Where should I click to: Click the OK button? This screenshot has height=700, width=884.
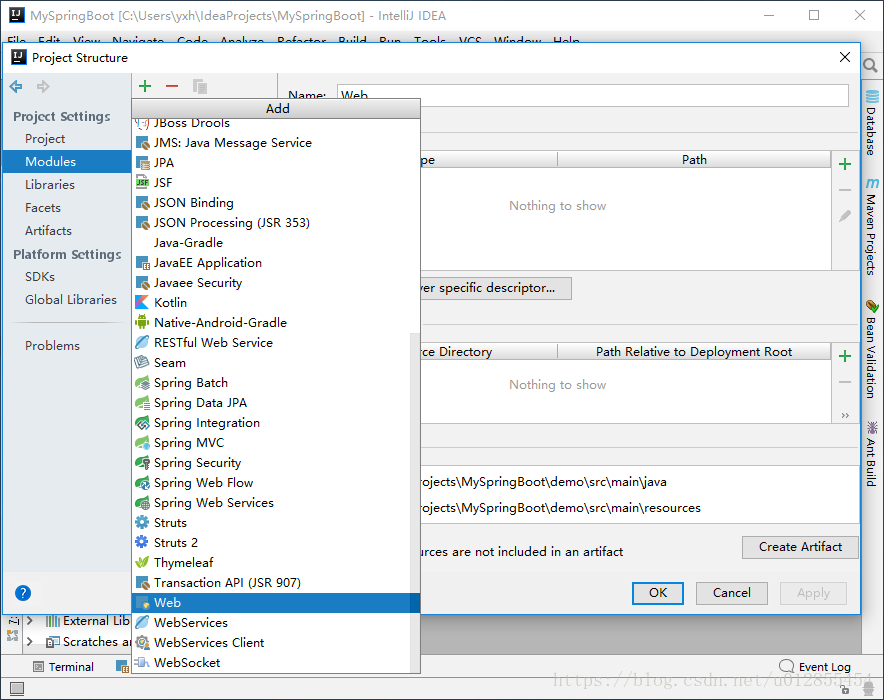pyautogui.click(x=657, y=593)
